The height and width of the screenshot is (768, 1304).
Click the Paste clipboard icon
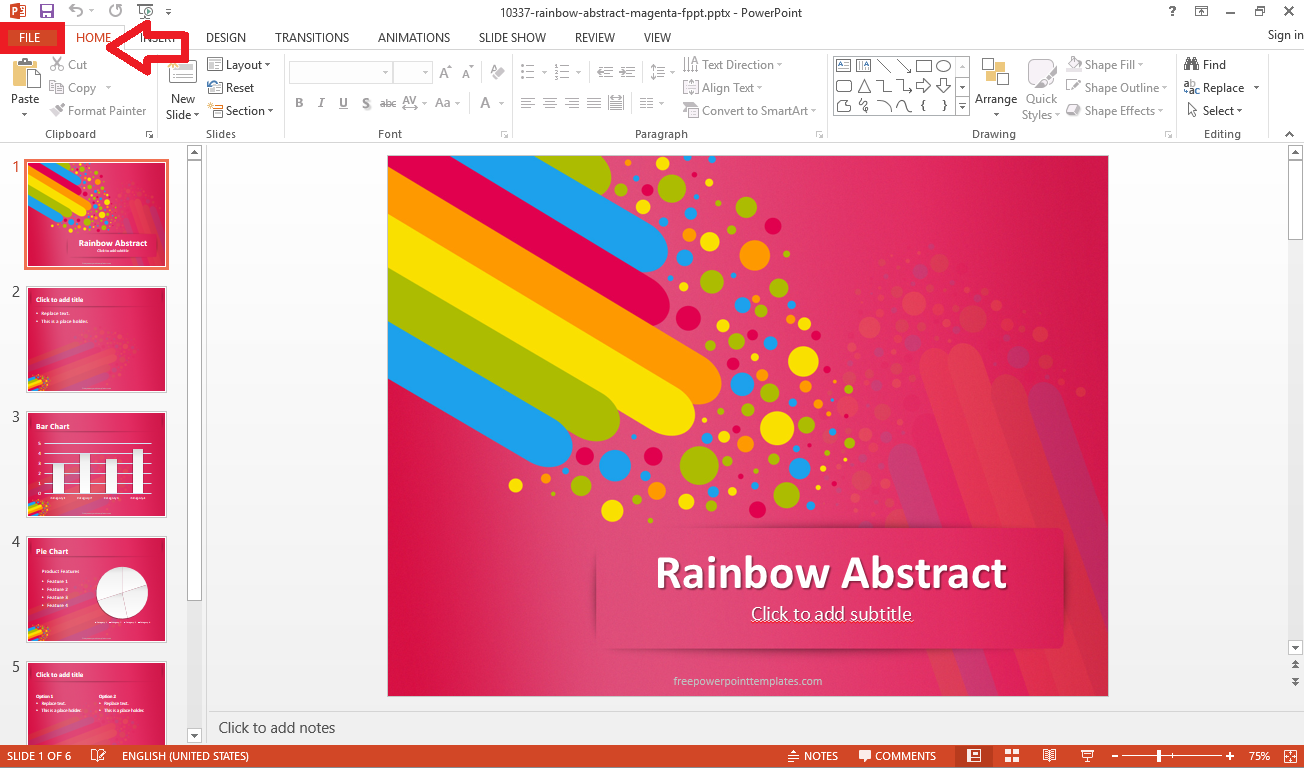pos(25,78)
